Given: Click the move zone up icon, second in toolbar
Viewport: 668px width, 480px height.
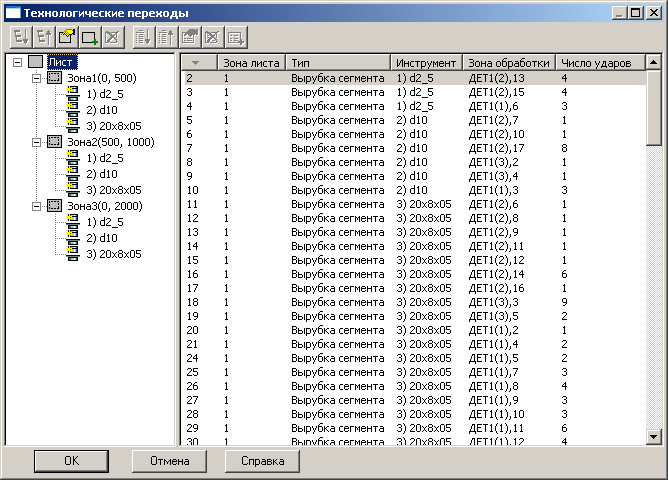Looking at the screenshot, I should (x=43, y=38).
